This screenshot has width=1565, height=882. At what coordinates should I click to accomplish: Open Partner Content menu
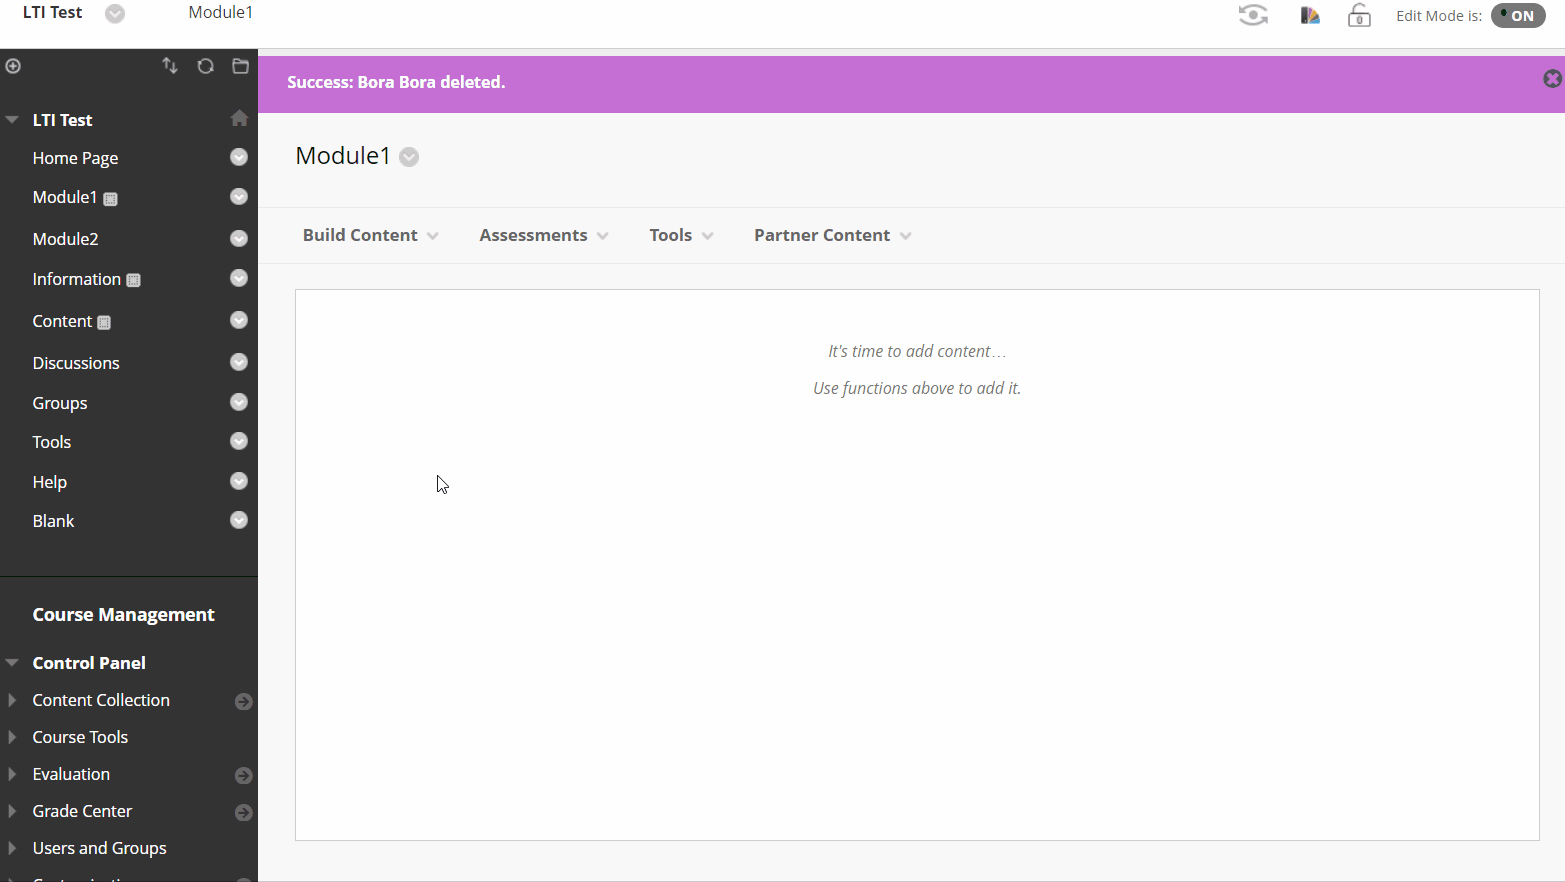click(x=833, y=235)
